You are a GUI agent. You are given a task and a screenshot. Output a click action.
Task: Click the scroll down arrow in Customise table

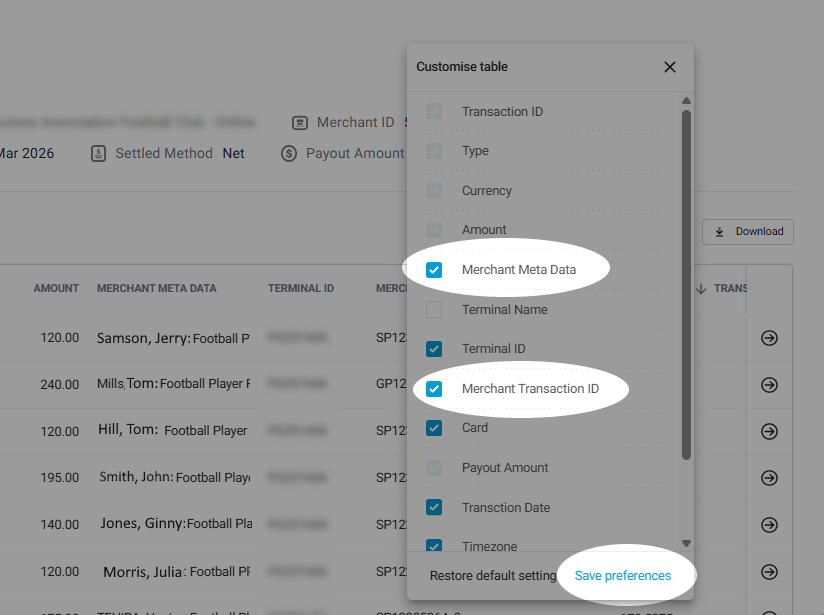(686, 544)
